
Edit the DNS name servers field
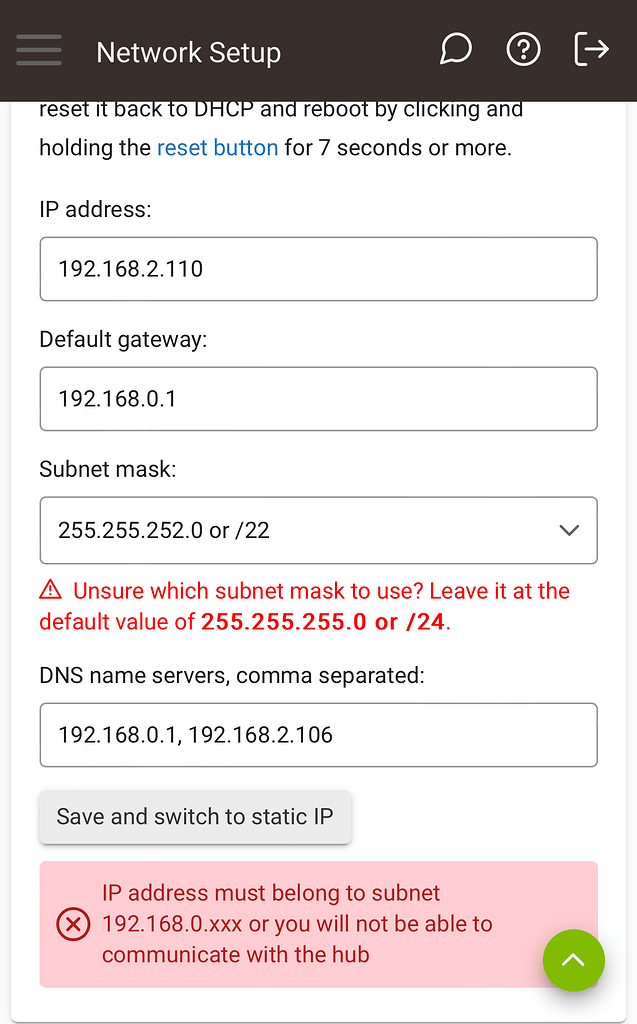pyautogui.click(x=318, y=735)
